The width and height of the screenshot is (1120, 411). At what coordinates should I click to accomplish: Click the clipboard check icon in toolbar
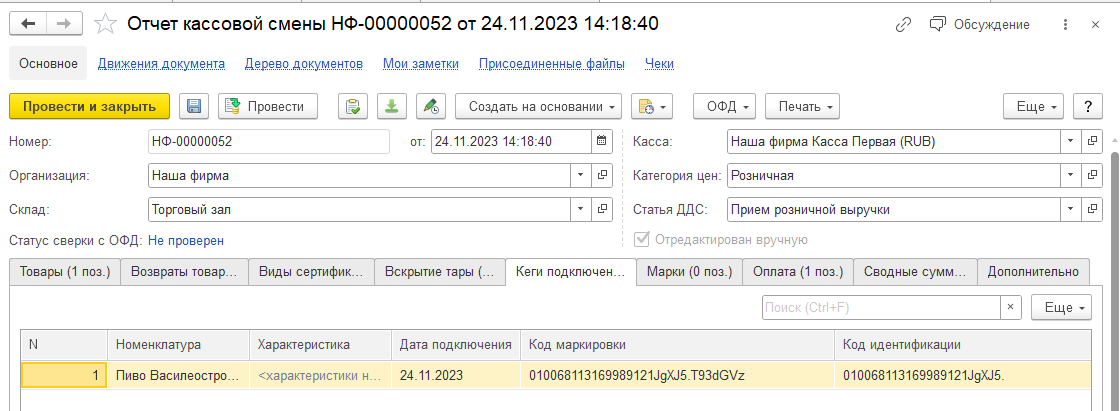coord(353,106)
